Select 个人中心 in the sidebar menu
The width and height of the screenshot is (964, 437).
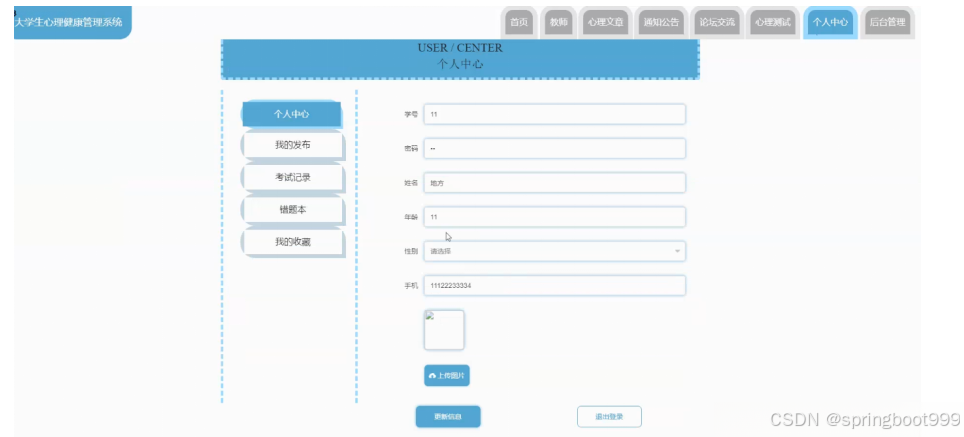coord(291,114)
